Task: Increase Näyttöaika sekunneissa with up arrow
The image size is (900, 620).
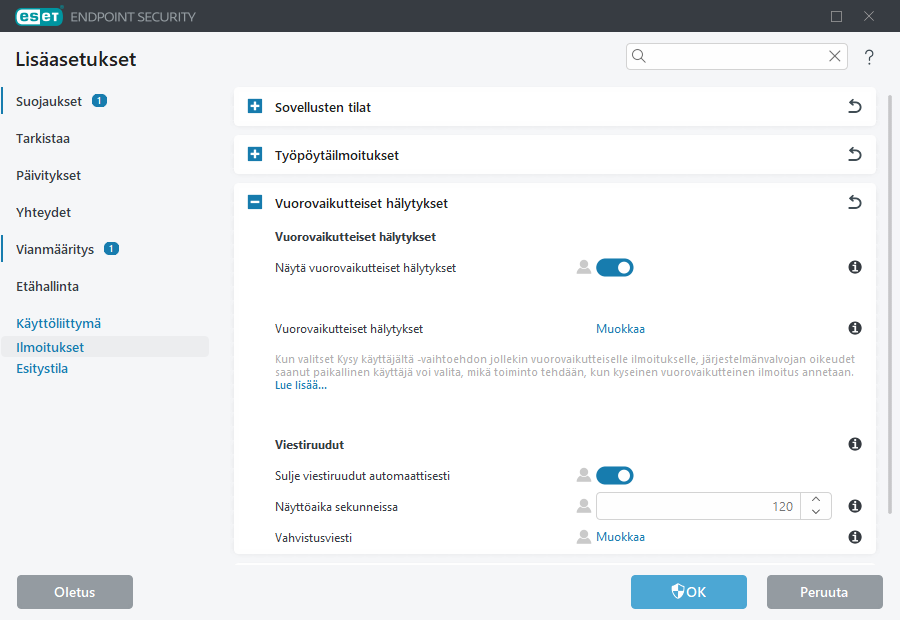Action: [x=816, y=499]
